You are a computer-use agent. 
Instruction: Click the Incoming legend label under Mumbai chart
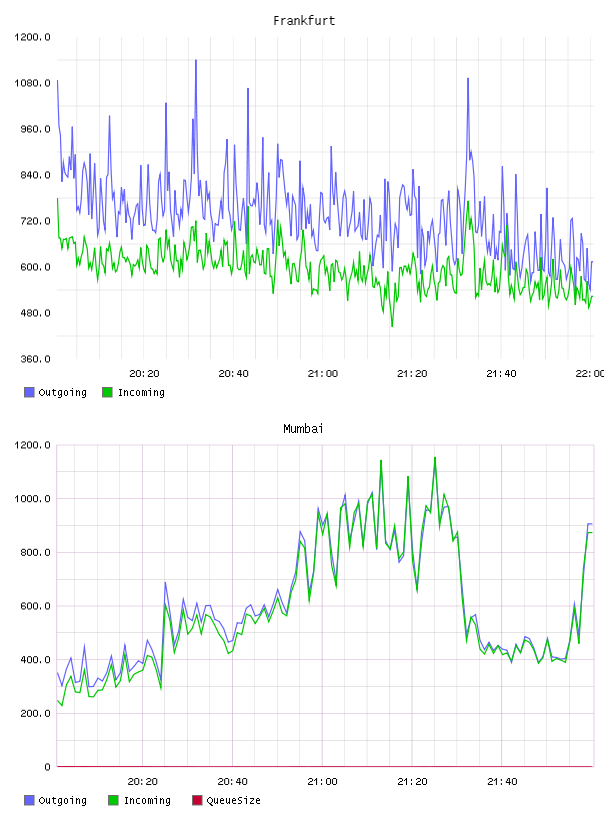(x=147, y=800)
